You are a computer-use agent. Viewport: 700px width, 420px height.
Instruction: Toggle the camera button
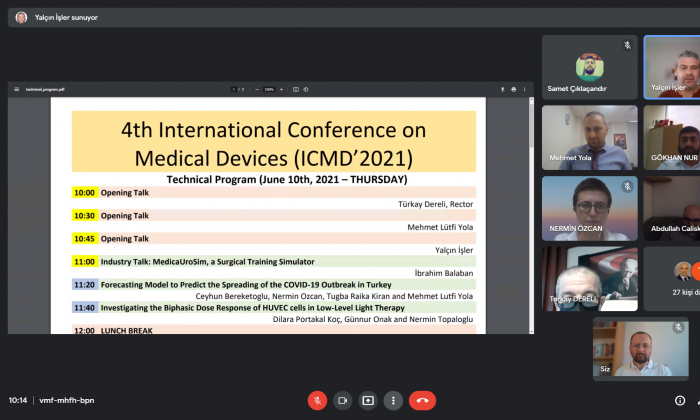tap(343, 400)
